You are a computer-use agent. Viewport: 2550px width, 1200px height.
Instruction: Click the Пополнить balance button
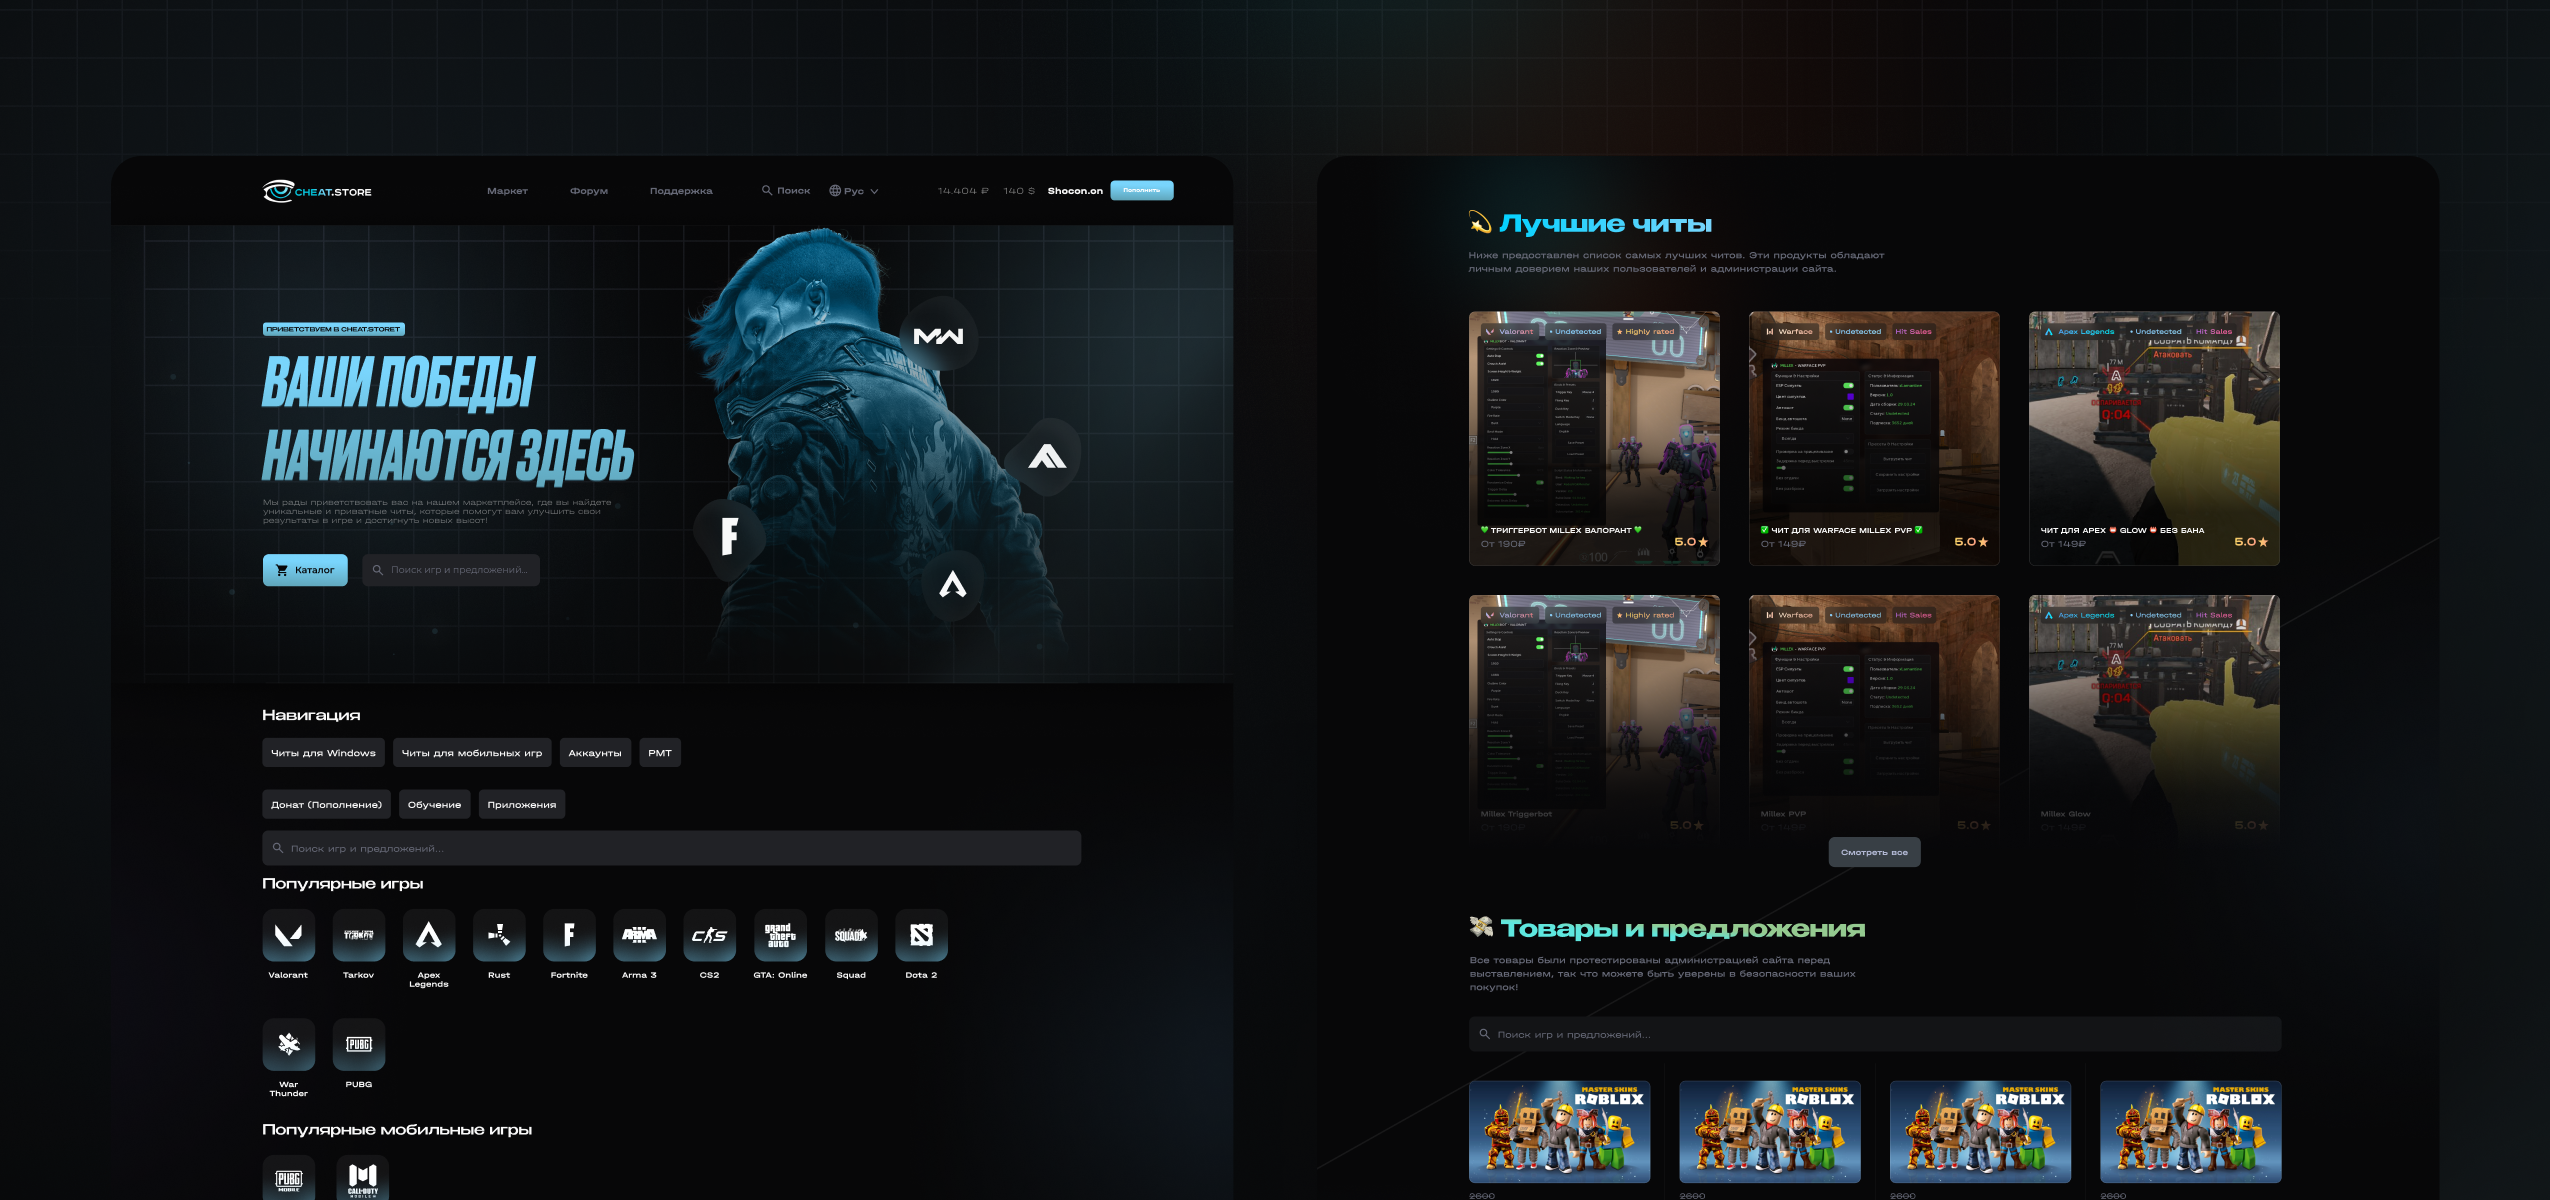pyautogui.click(x=1141, y=190)
